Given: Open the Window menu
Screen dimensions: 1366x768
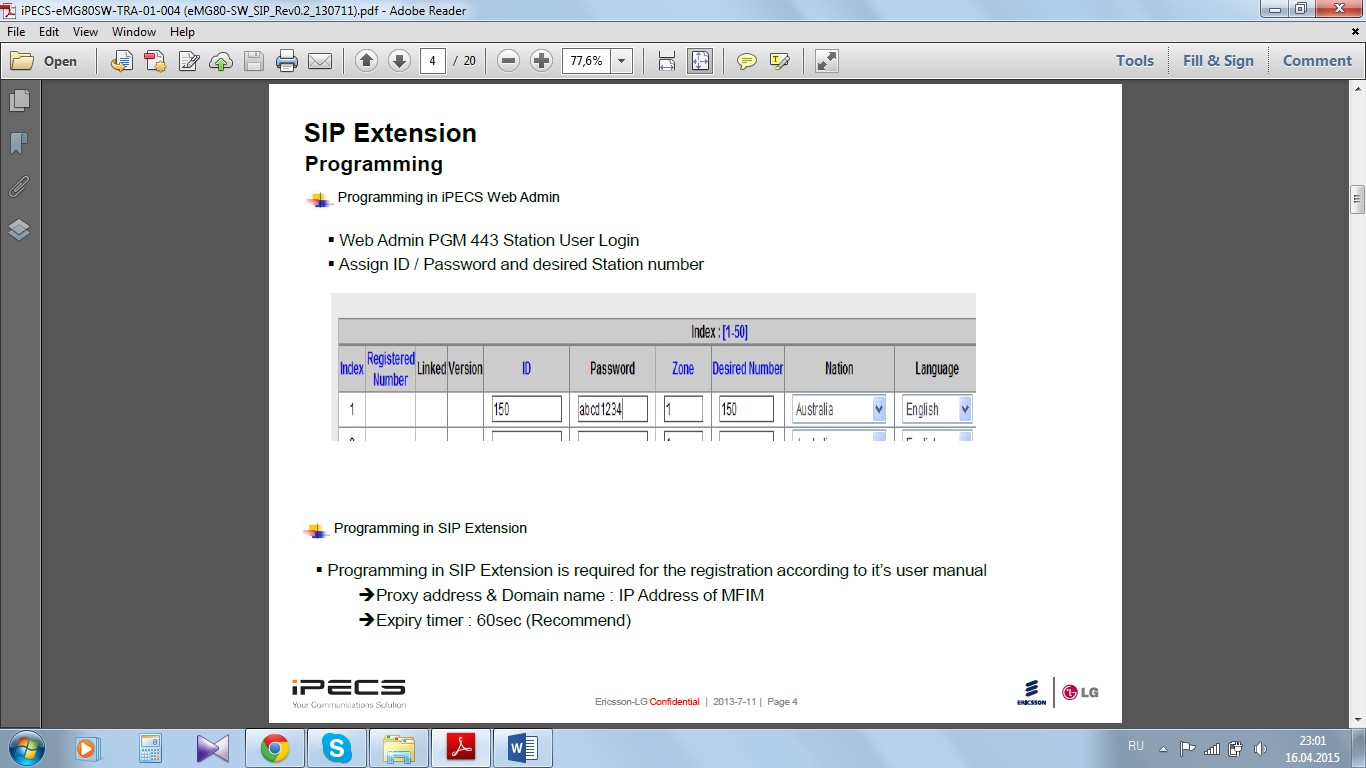Looking at the screenshot, I should click(x=134, y=32).
